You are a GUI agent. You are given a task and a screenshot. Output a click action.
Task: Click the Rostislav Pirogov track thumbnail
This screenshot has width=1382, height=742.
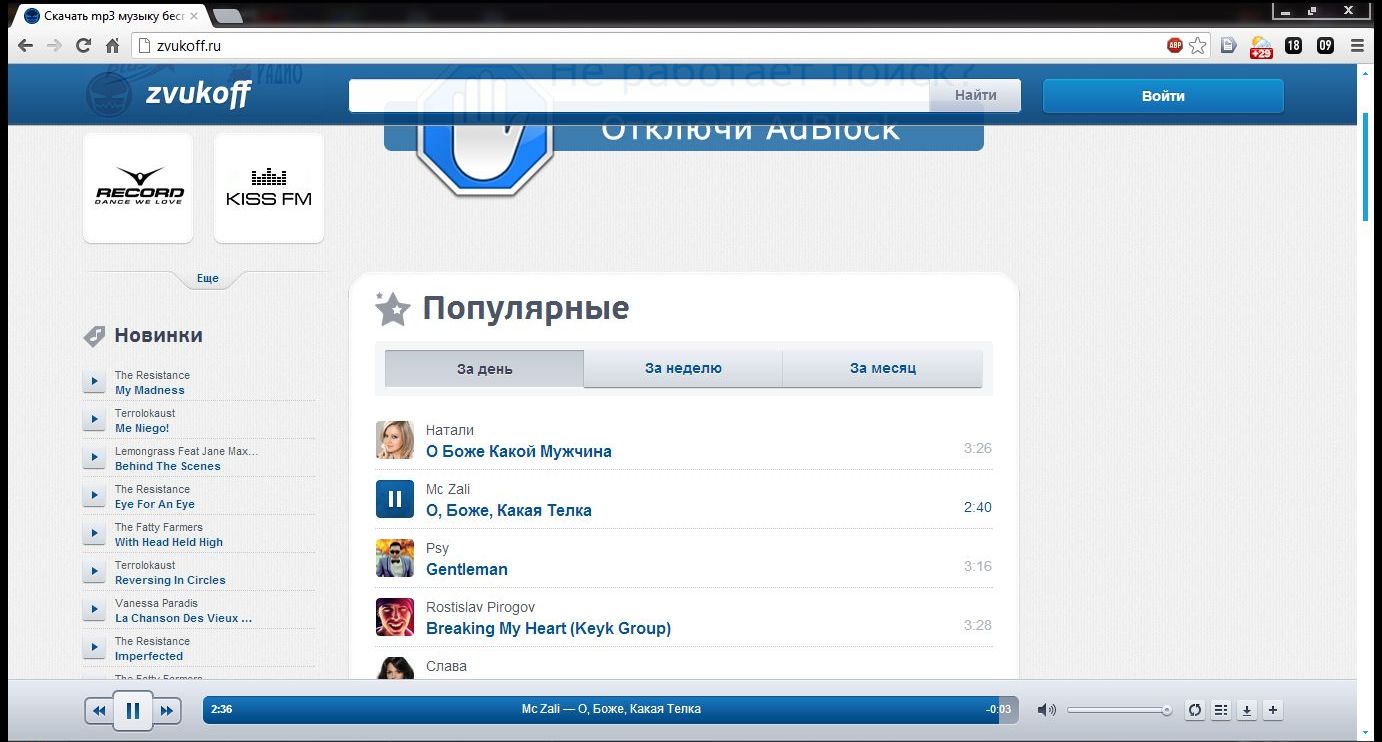pos(395,617)
